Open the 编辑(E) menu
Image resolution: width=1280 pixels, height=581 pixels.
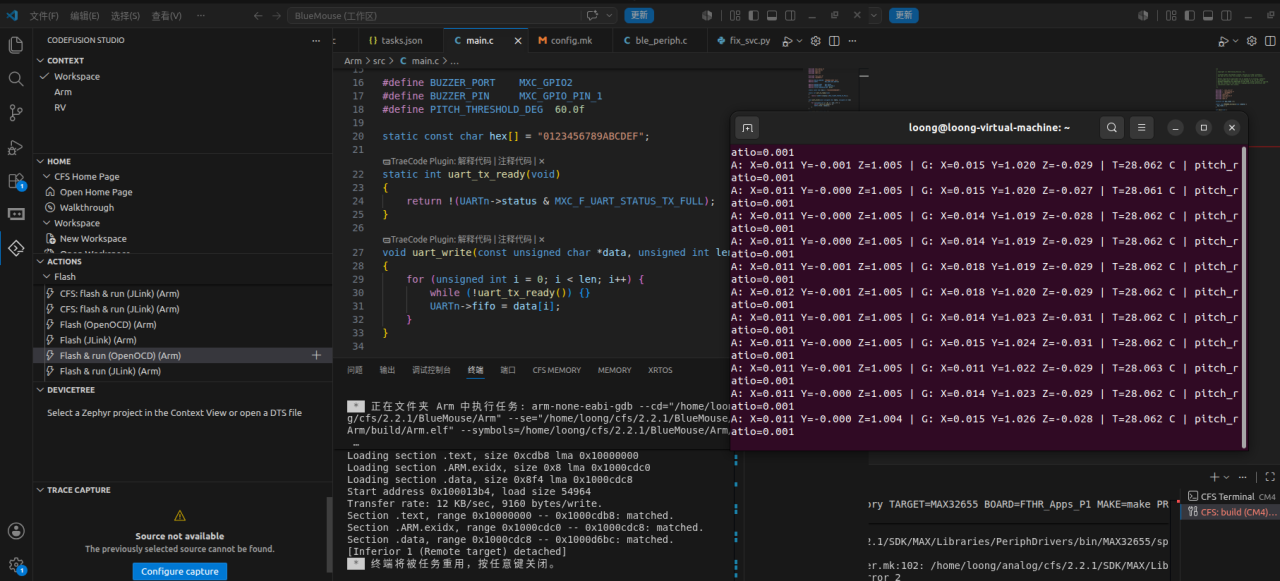(x=85, y=16)
